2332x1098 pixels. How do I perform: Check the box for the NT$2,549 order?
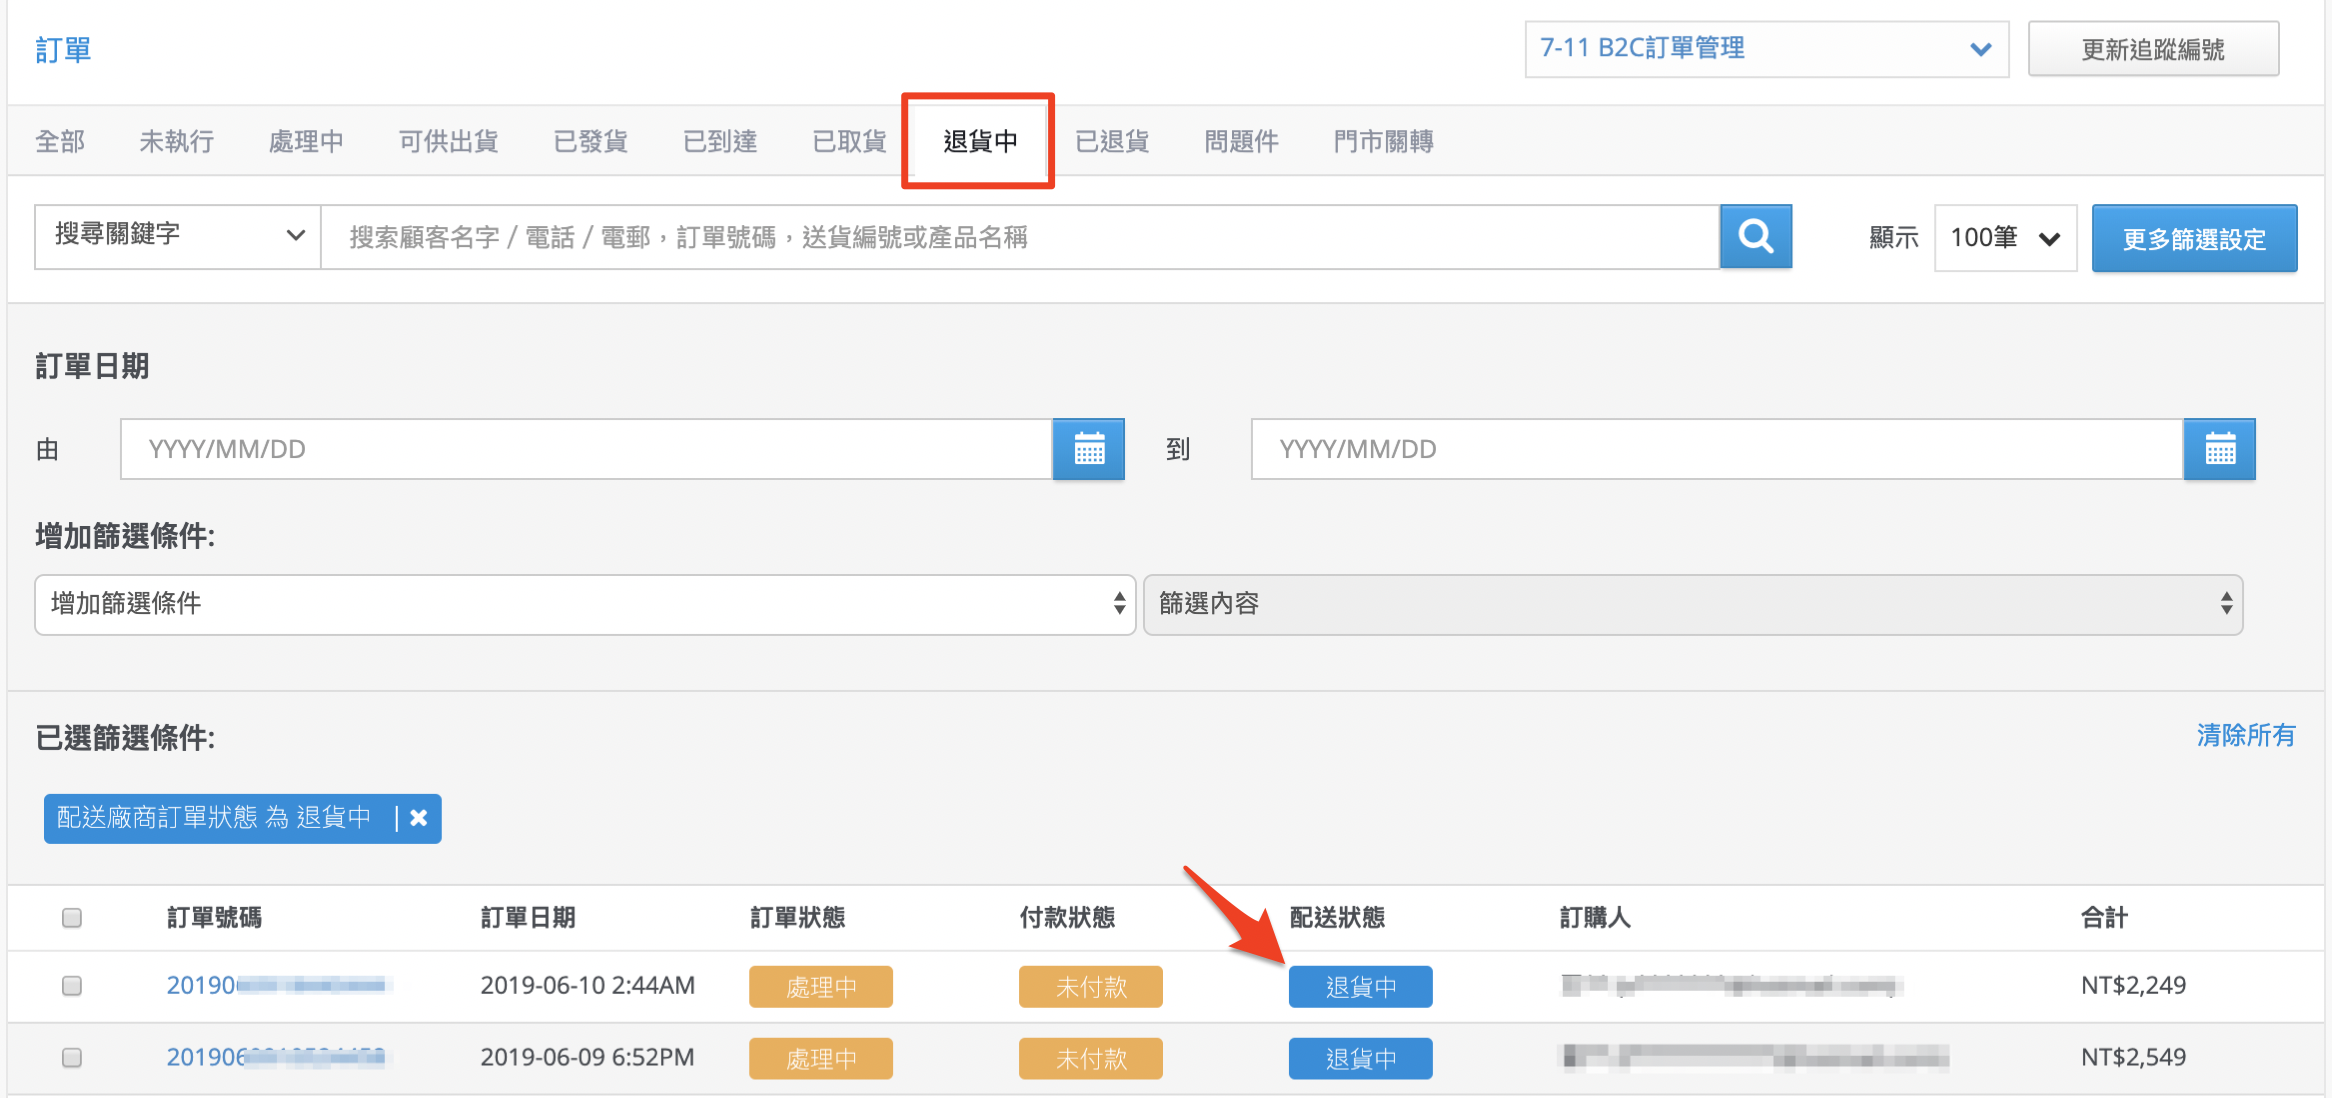[72, 1057]
